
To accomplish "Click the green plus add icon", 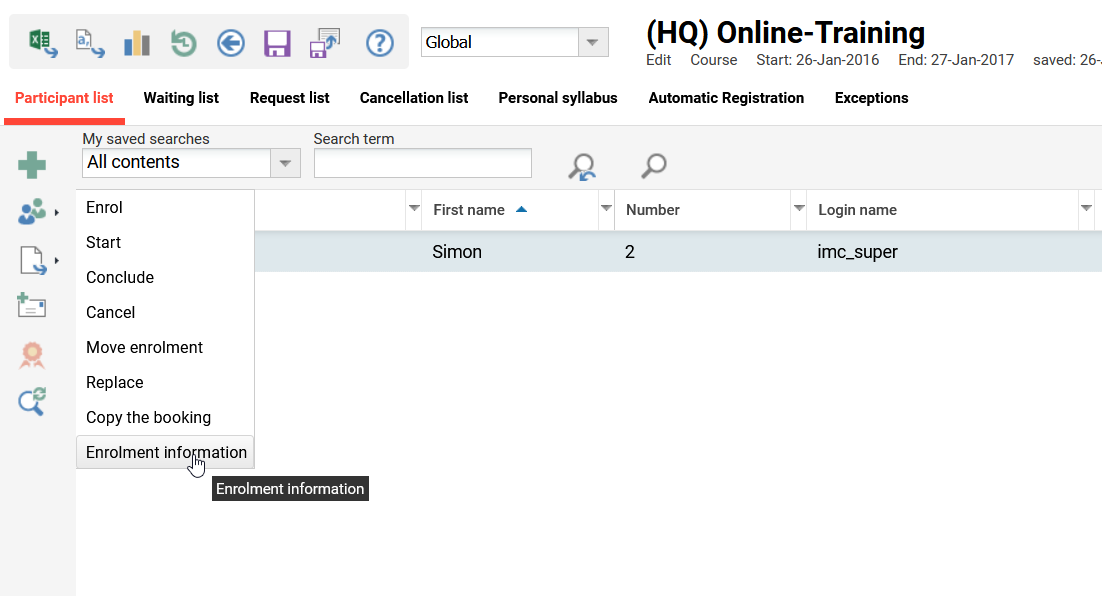I will (32, 166).
